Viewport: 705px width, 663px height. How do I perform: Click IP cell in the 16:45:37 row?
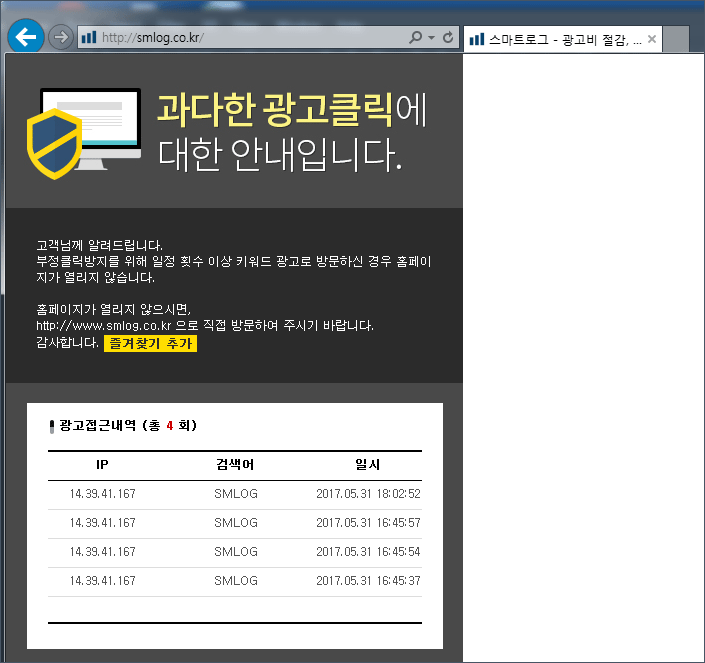click(103, 581)
